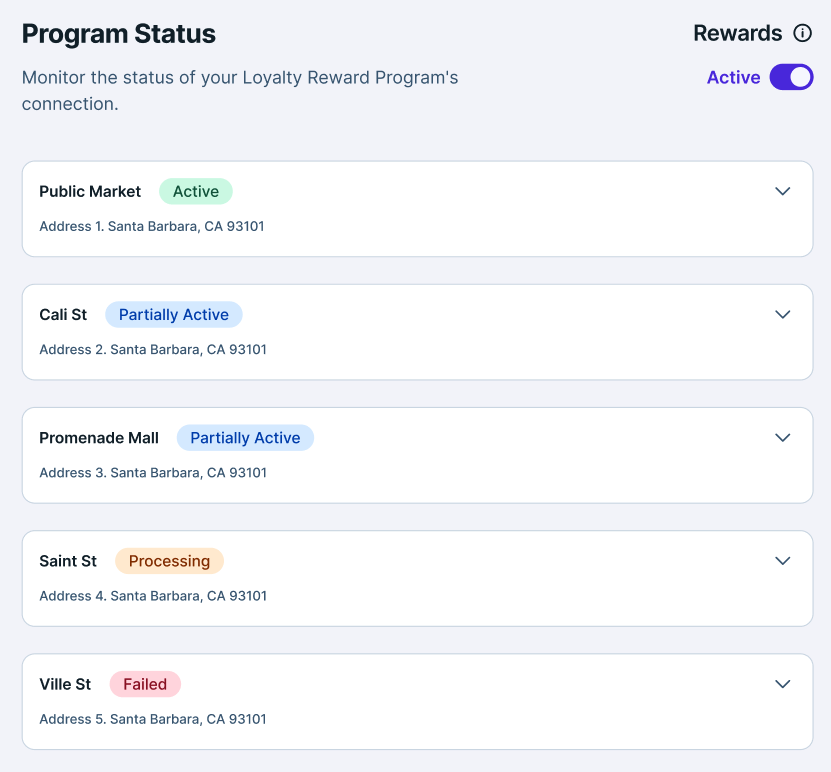Click the Public Market location name
Image resolution: width=831 pixels, height=772 pixels.
90,191
